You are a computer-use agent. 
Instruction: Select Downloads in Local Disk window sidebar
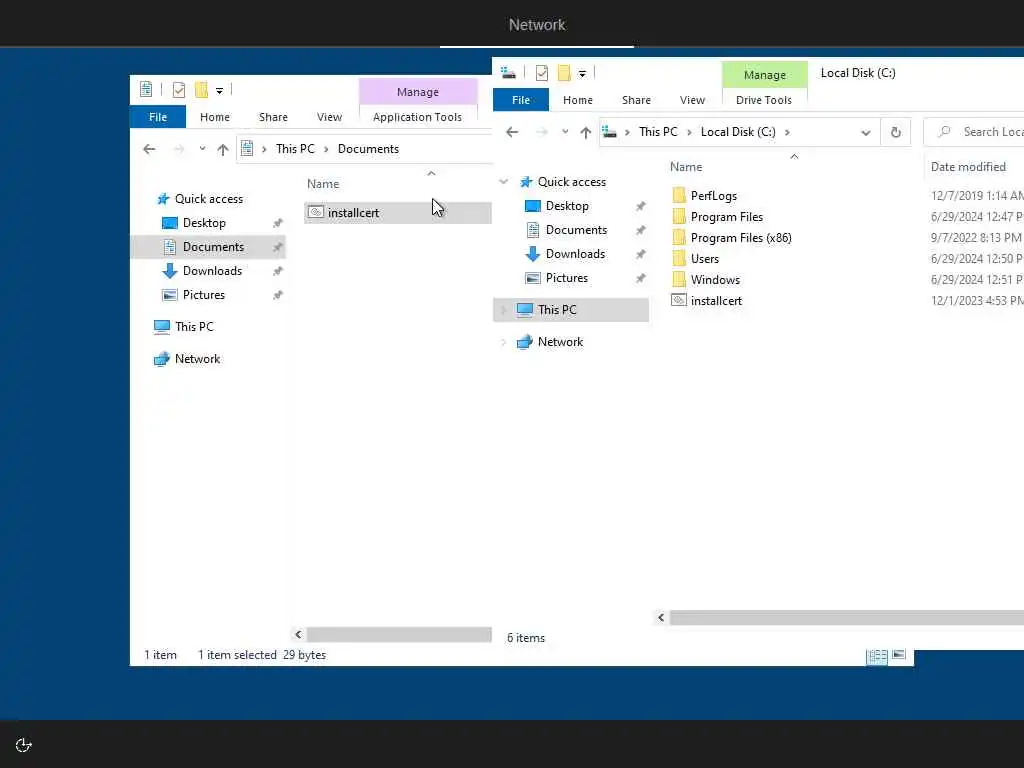click(x=575, y=254)
